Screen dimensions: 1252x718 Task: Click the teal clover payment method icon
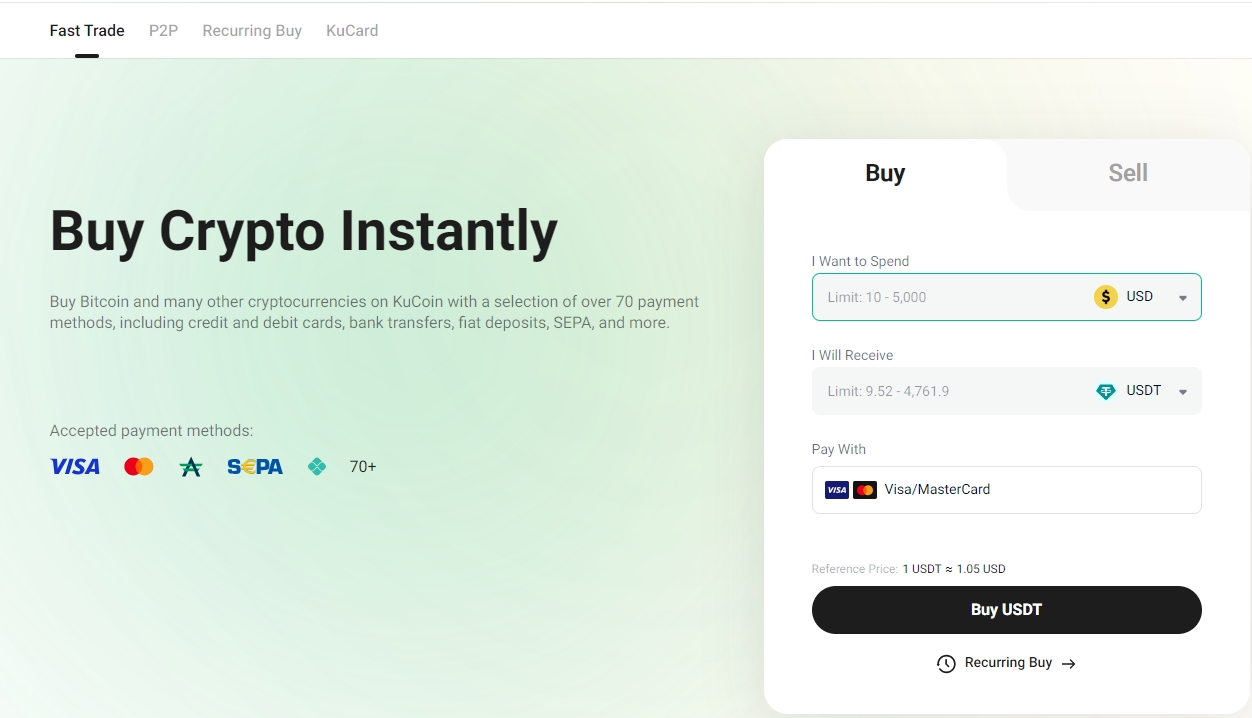click(x=317, y=466)
